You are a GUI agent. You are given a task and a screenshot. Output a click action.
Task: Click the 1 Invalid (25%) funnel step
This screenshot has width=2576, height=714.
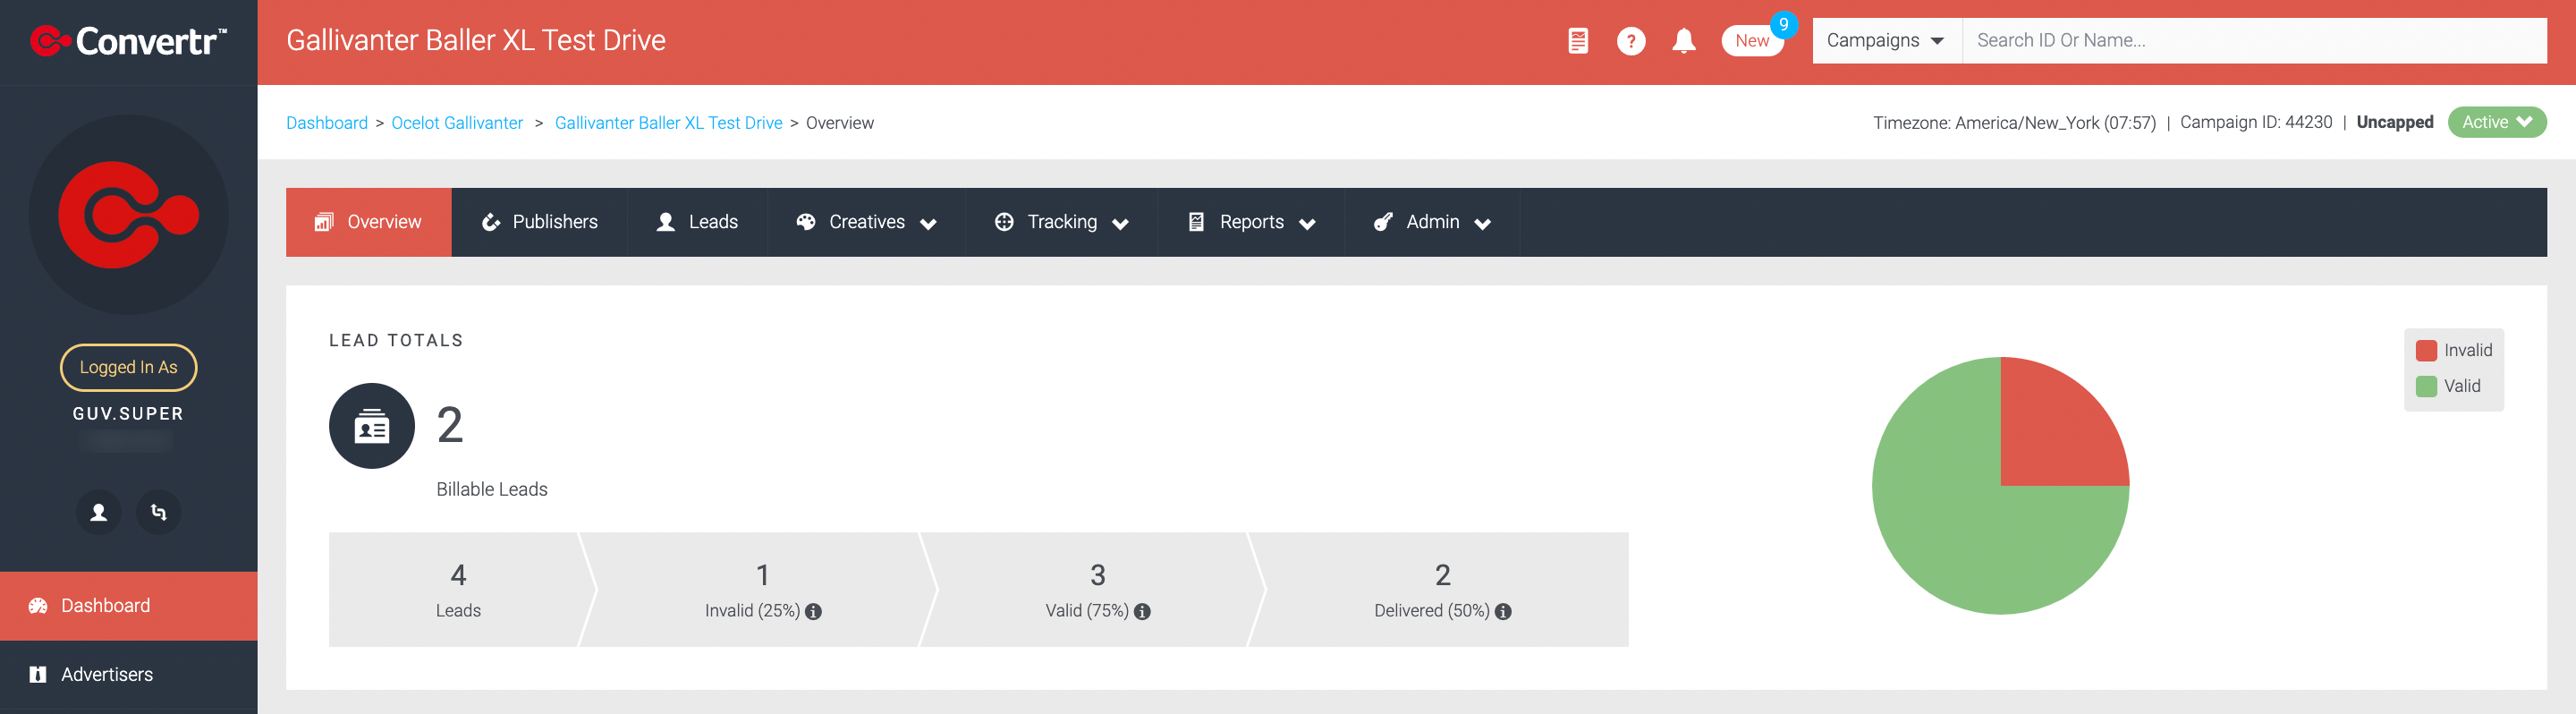click(762, 590)
